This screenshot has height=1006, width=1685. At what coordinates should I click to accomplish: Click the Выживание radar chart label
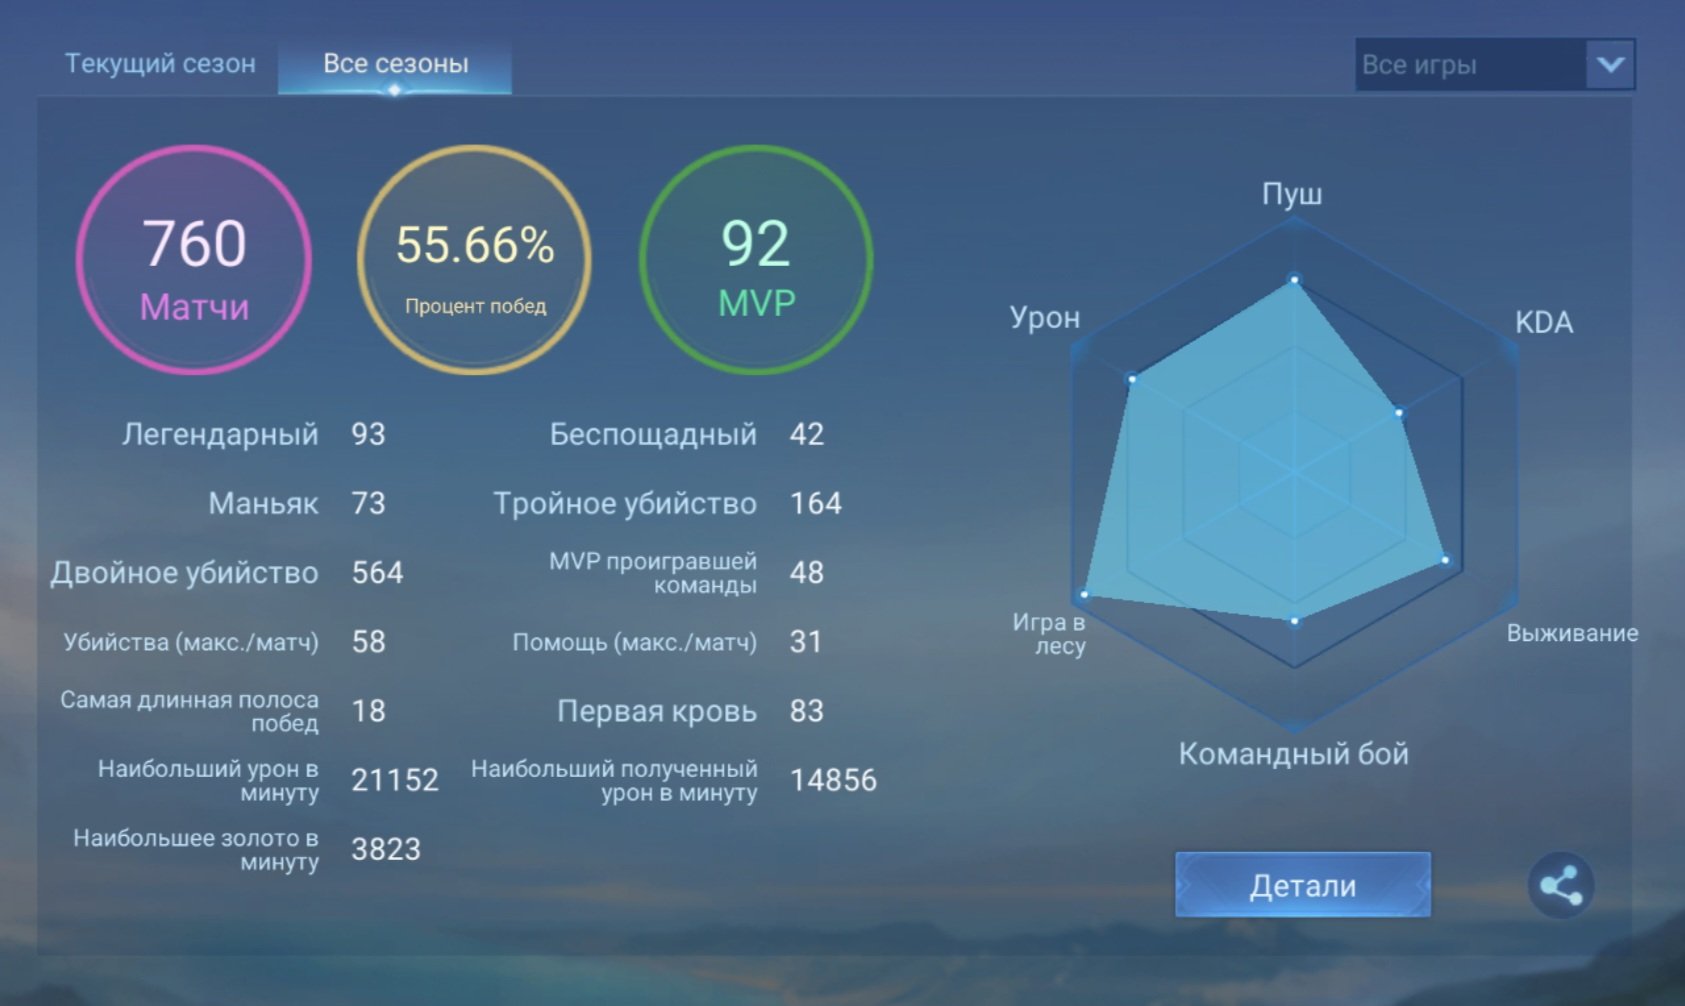point(1572,633)
